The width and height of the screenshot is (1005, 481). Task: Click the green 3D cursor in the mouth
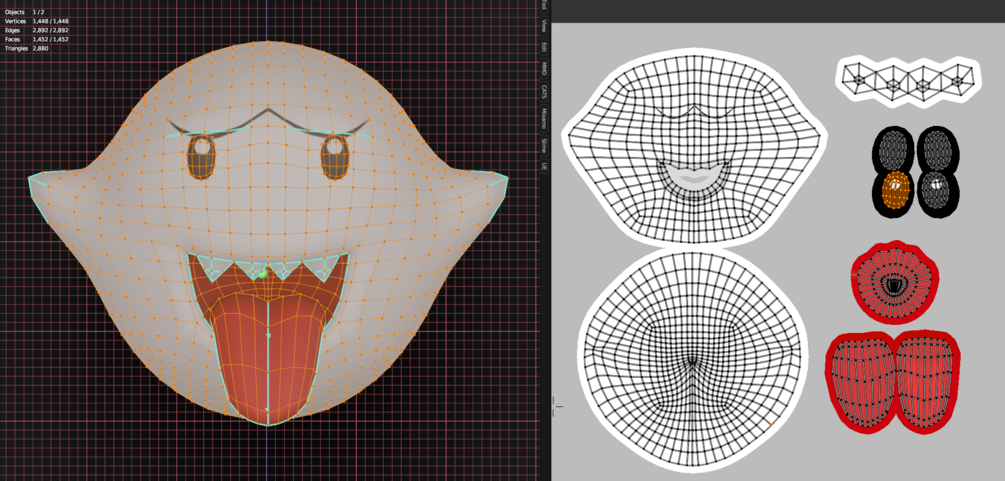(x=263, y=274)
